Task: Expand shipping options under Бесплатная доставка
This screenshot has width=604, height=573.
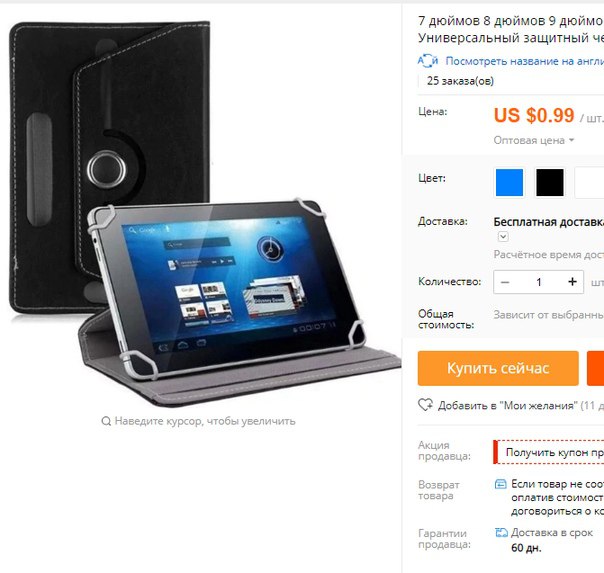Action: [503, 236]
